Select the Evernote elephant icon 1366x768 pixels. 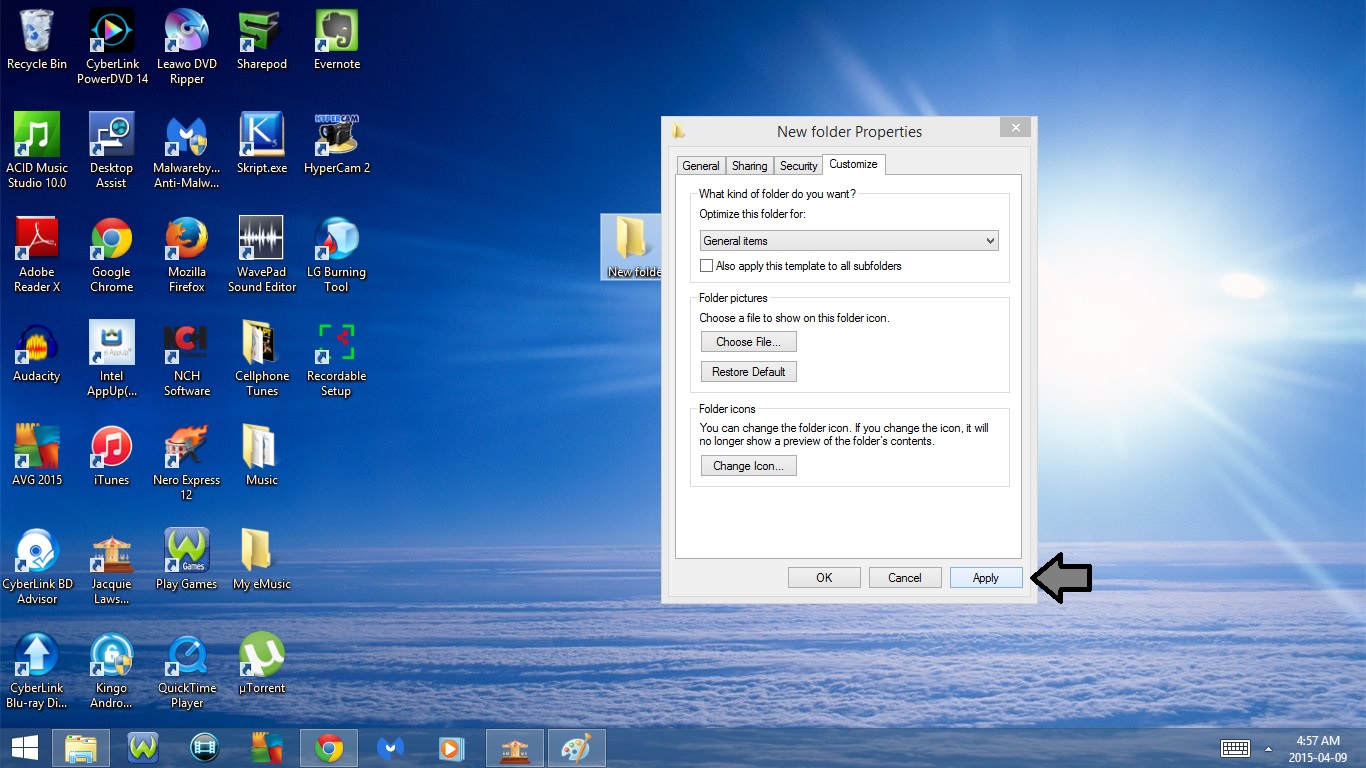pyautogui.click(x=337, y=40)
